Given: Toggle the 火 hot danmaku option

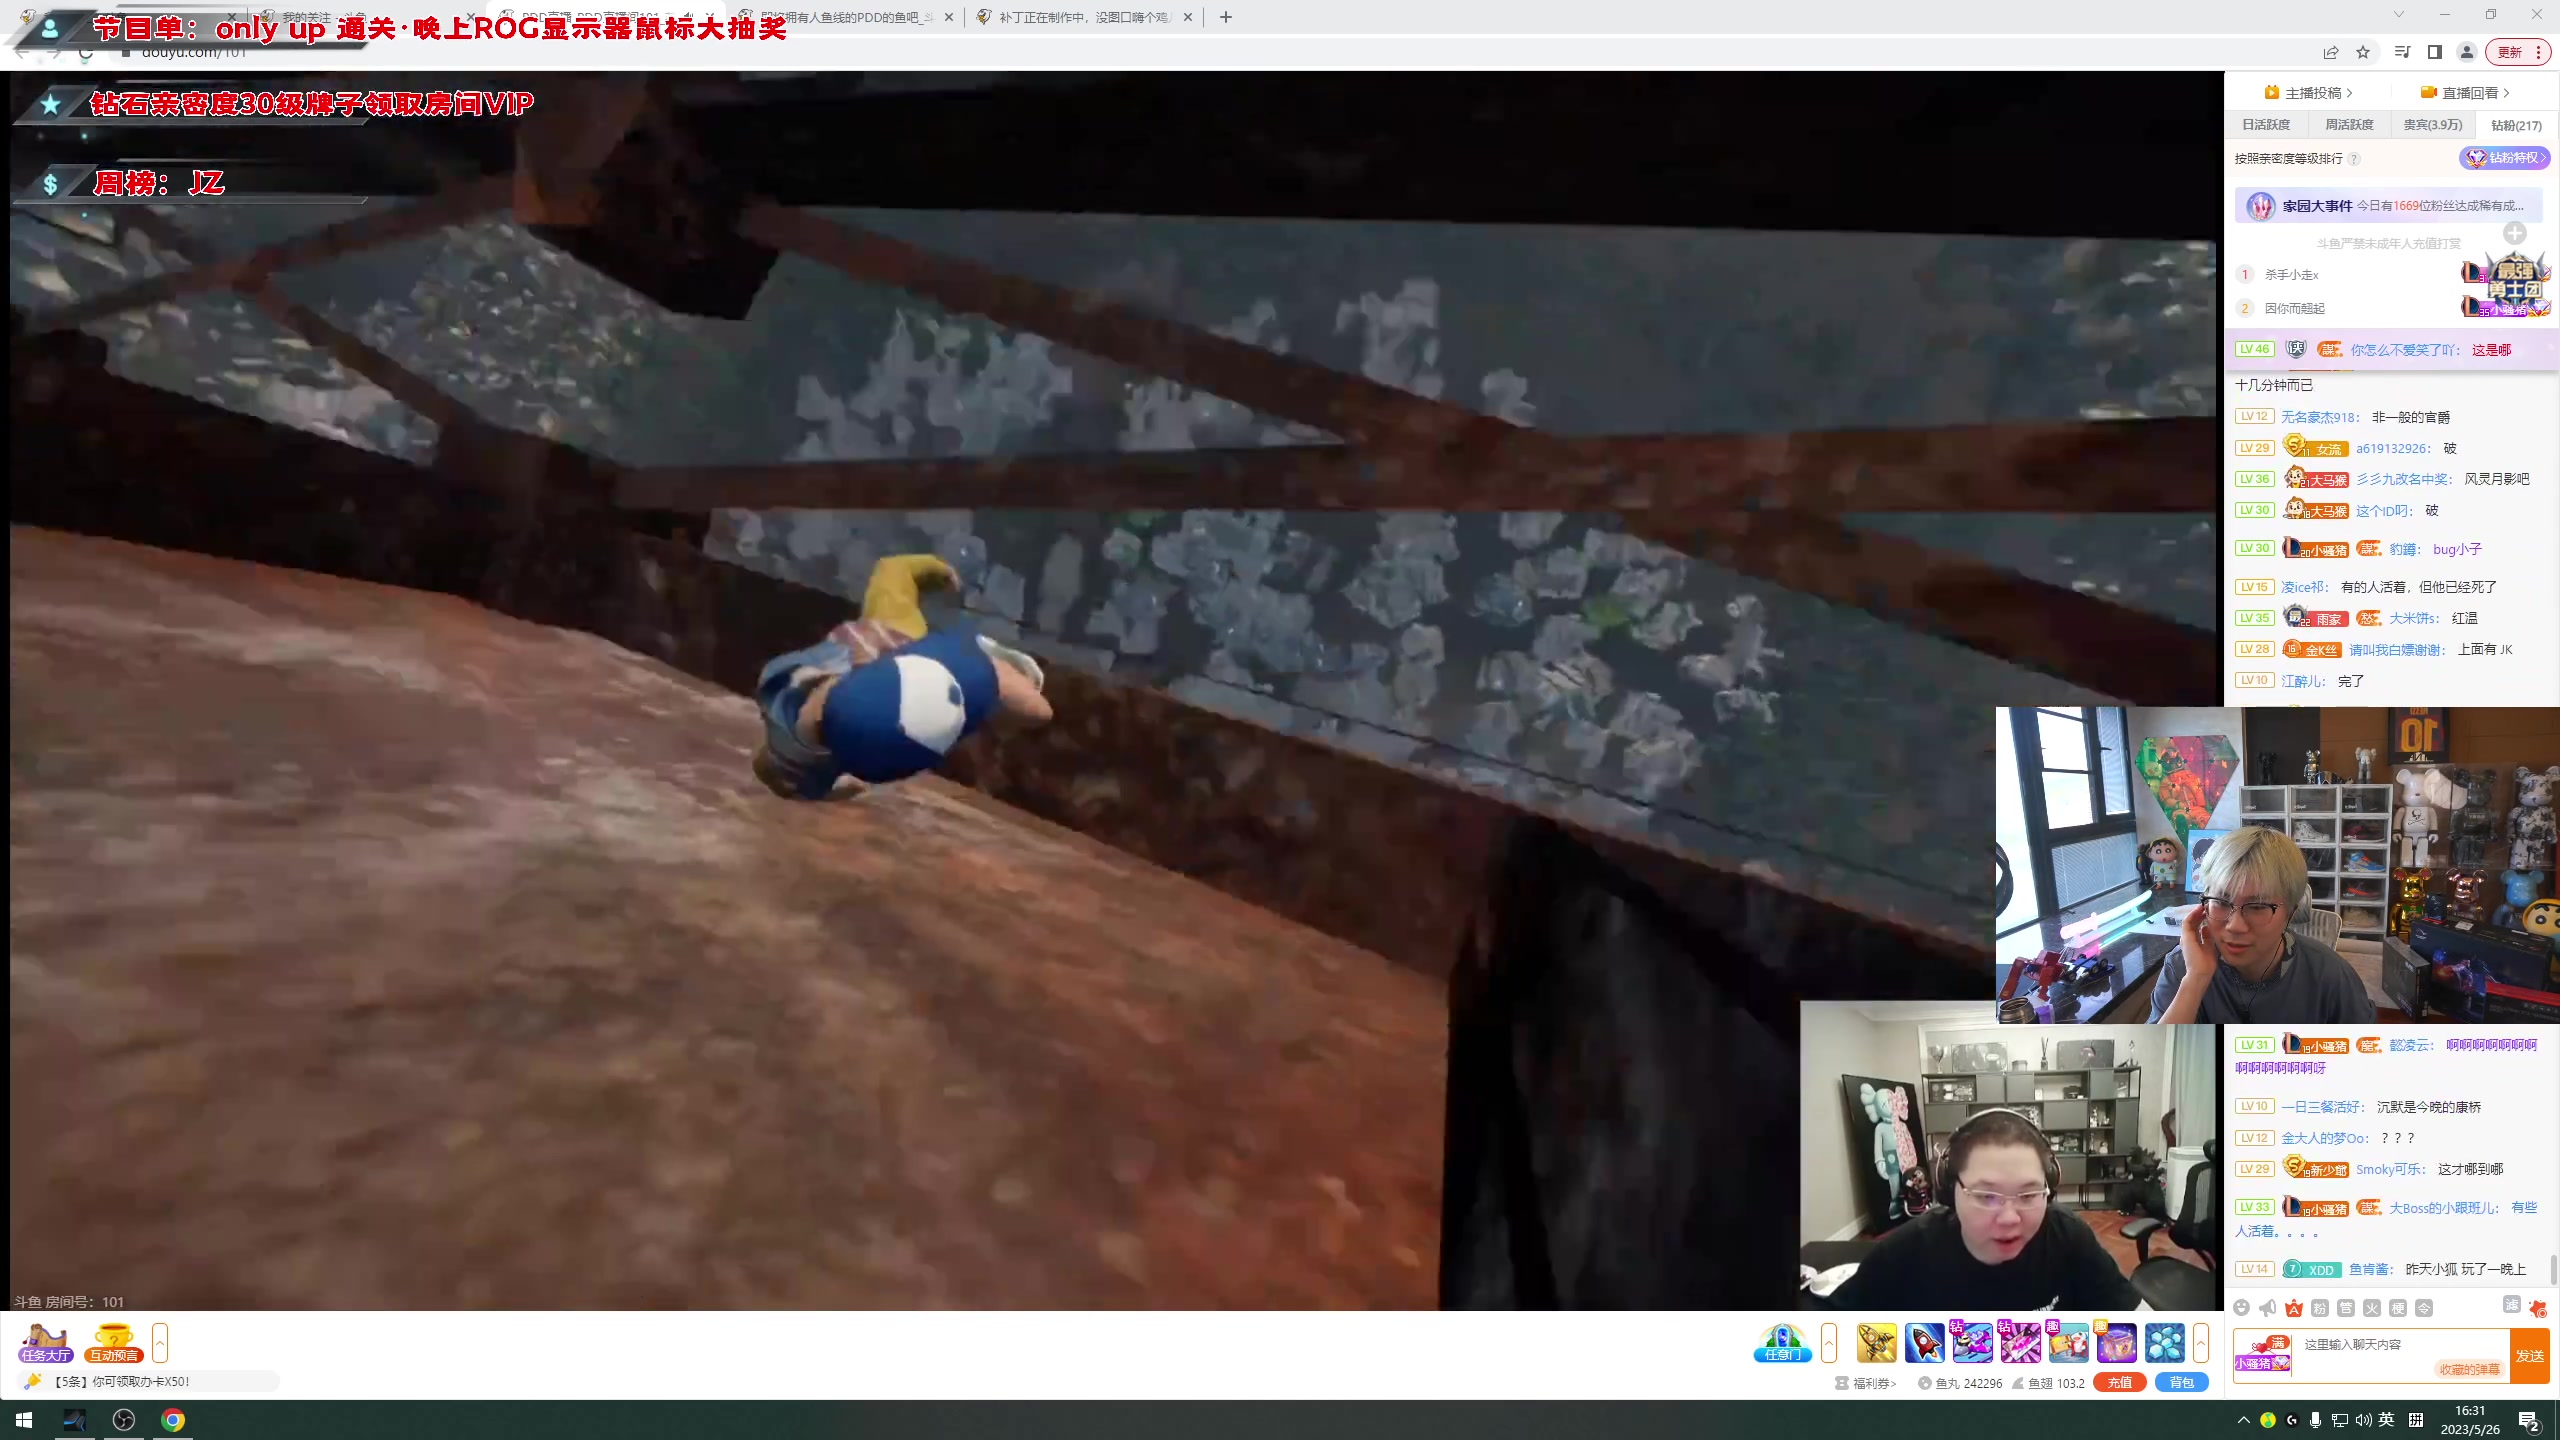Looking at the screenshot, I should coord(2372,1308).
